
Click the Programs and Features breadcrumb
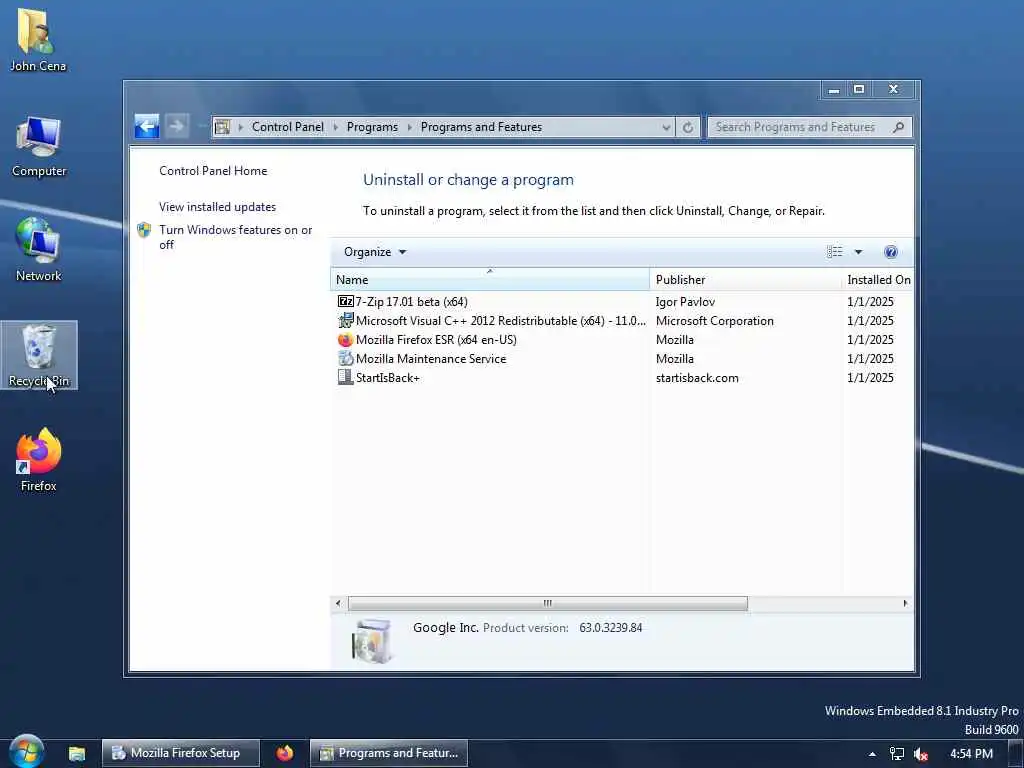pos(481,127)
